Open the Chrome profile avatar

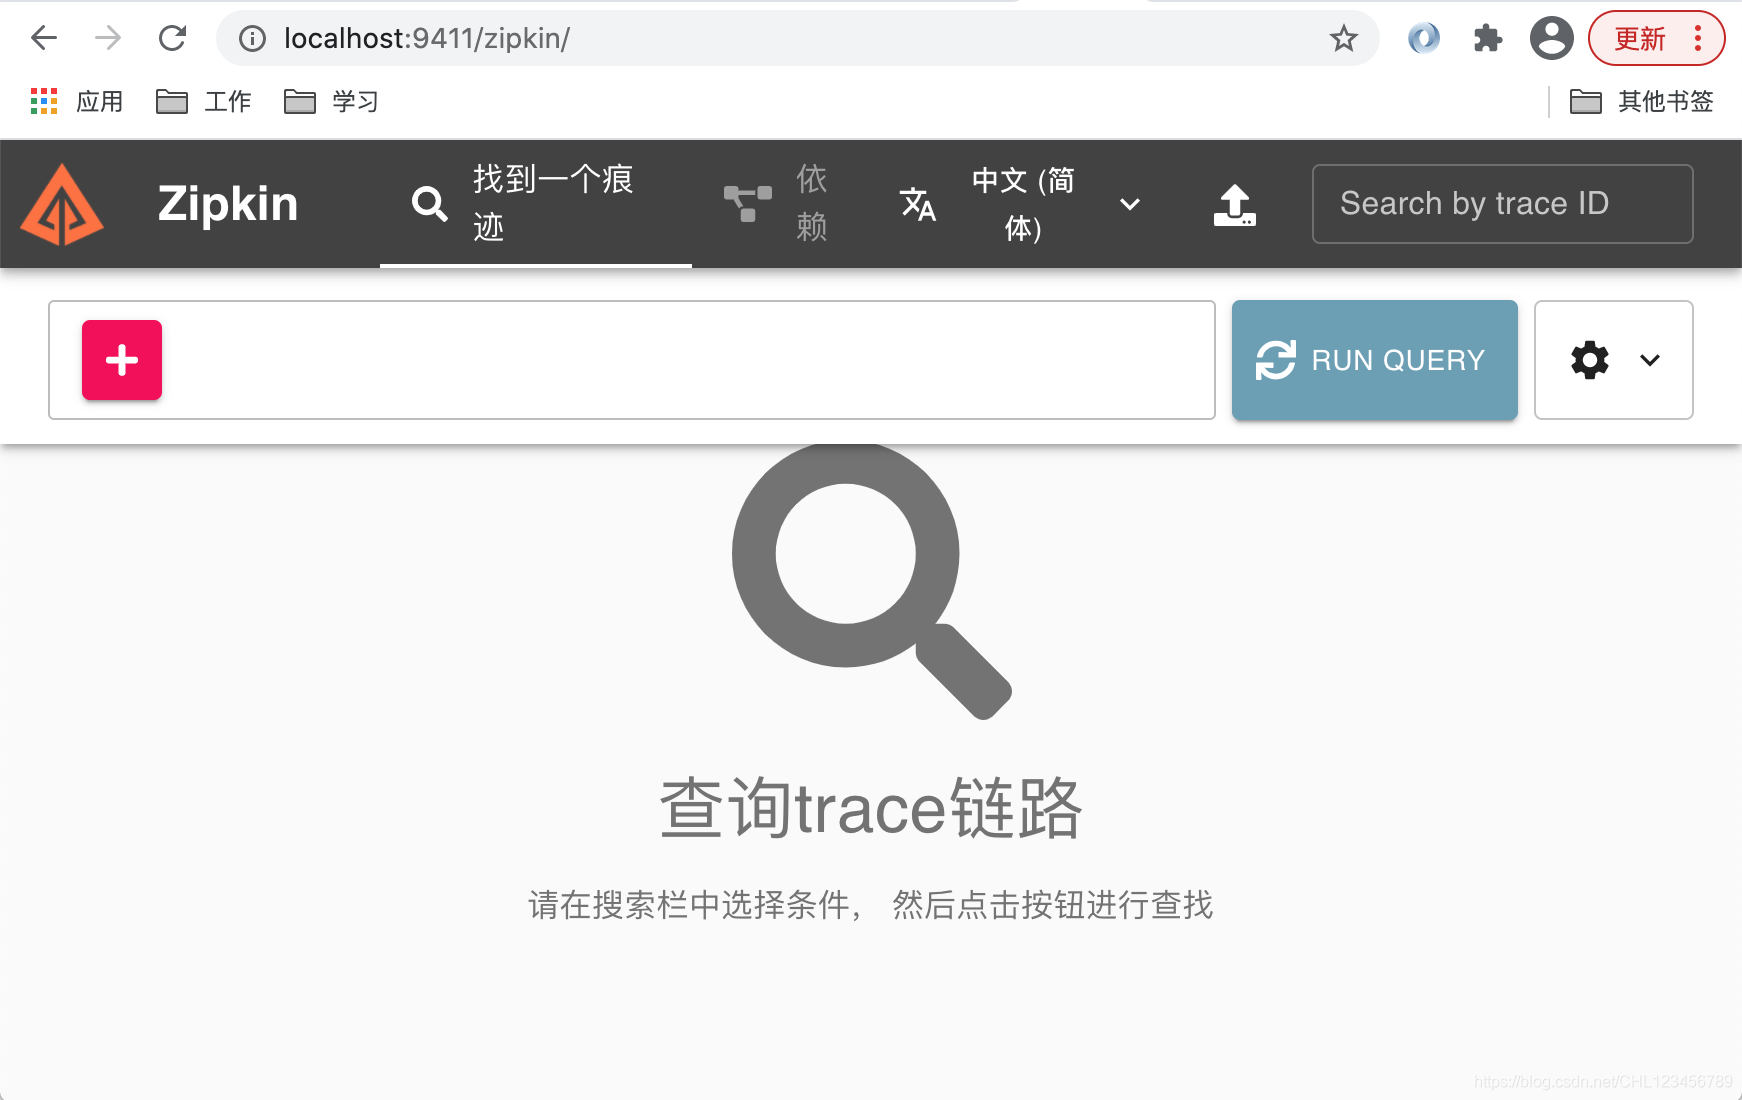(x=1551, y=38)
